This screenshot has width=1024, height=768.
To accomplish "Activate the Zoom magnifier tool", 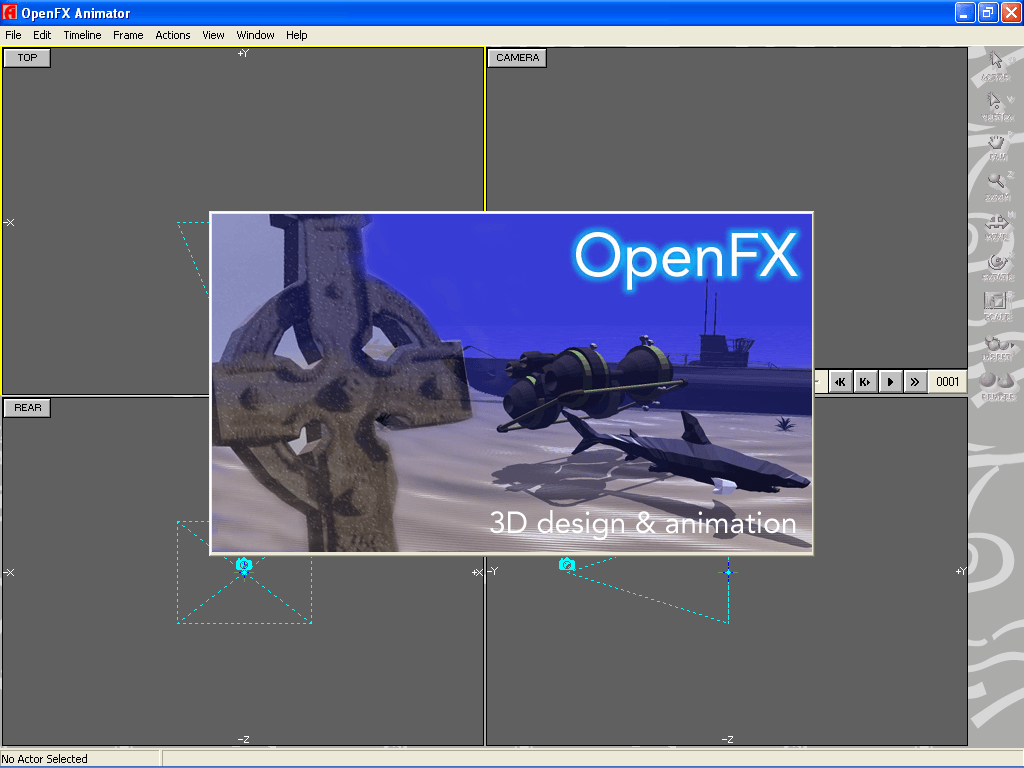I will pos(997,187).
